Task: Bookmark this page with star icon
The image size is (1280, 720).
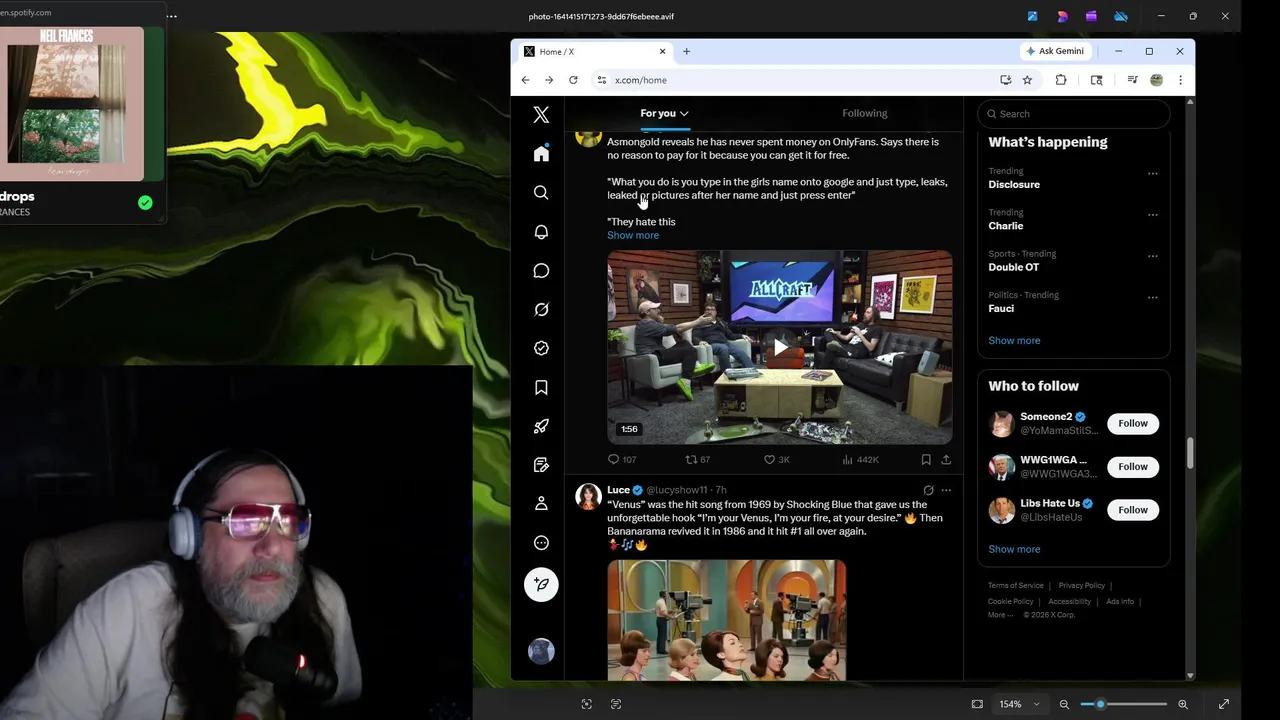Action: point(1027,80)
